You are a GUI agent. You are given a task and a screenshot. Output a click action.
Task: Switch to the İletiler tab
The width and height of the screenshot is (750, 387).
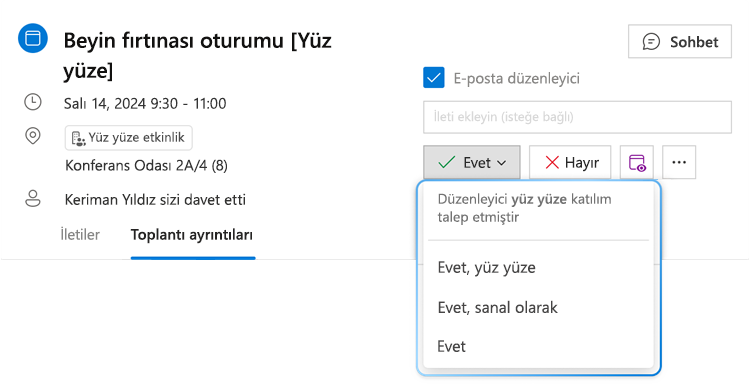tap(80, 235)
